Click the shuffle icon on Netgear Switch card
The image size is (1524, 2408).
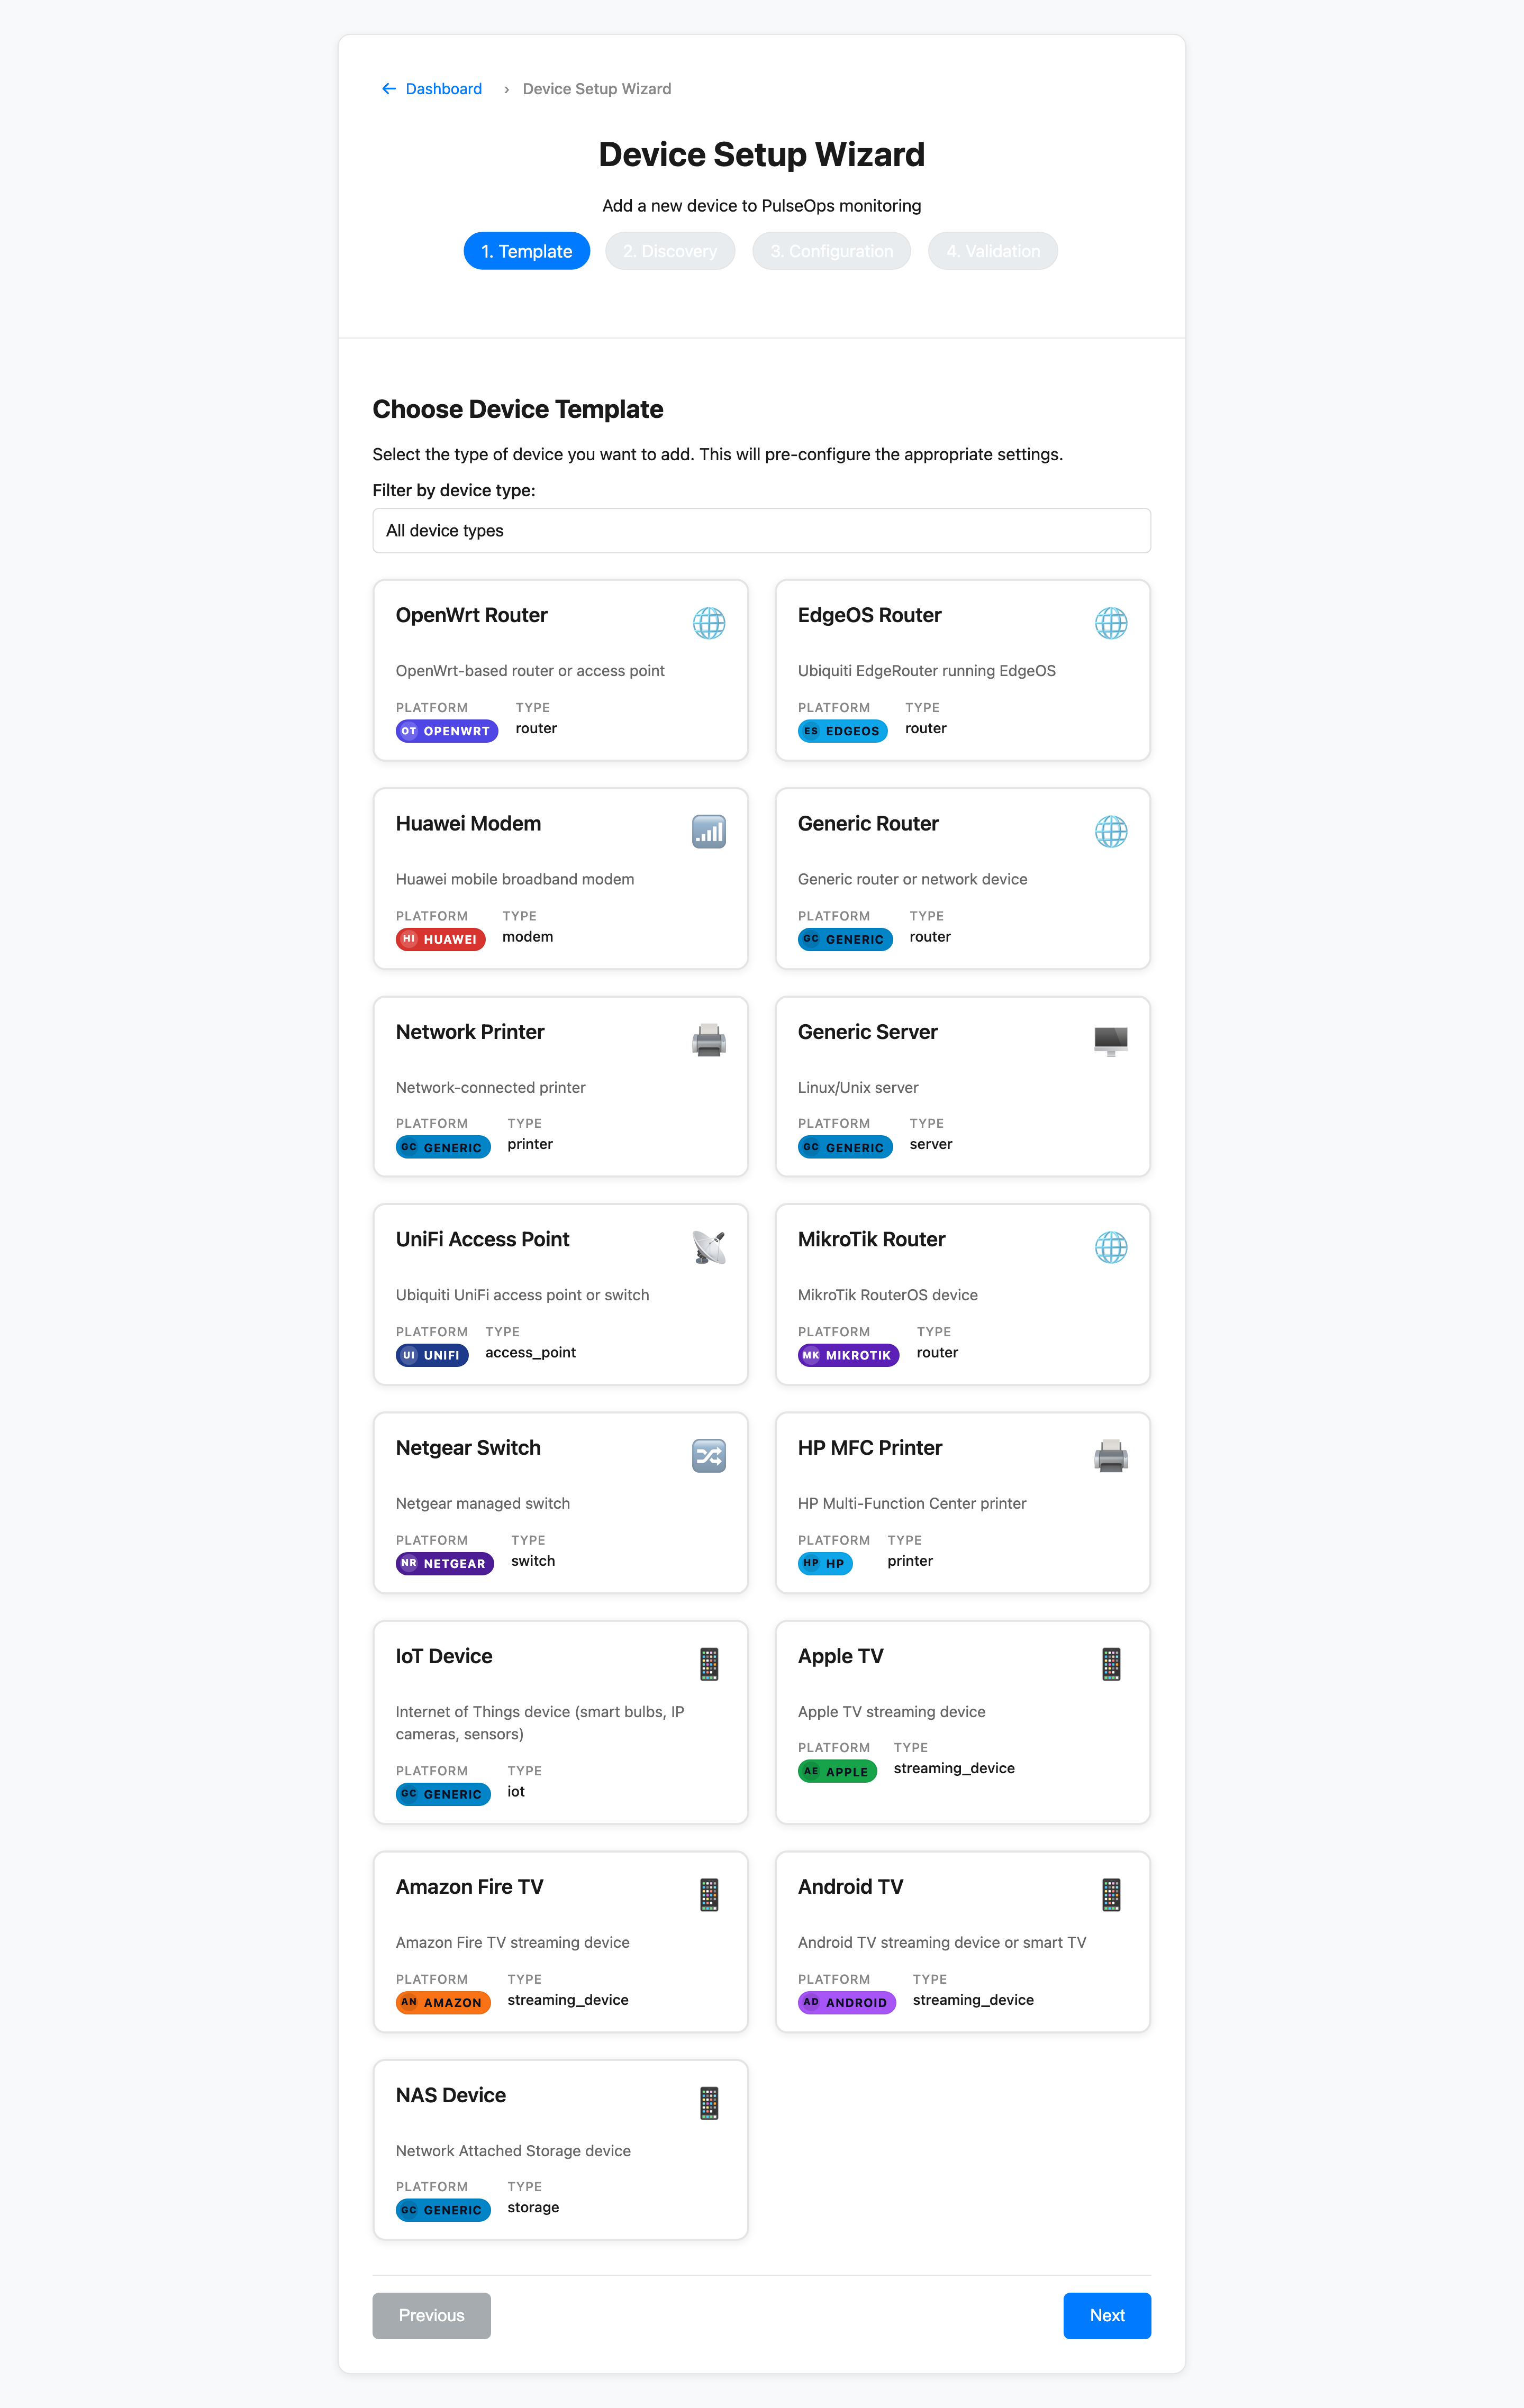point(709,1455)
